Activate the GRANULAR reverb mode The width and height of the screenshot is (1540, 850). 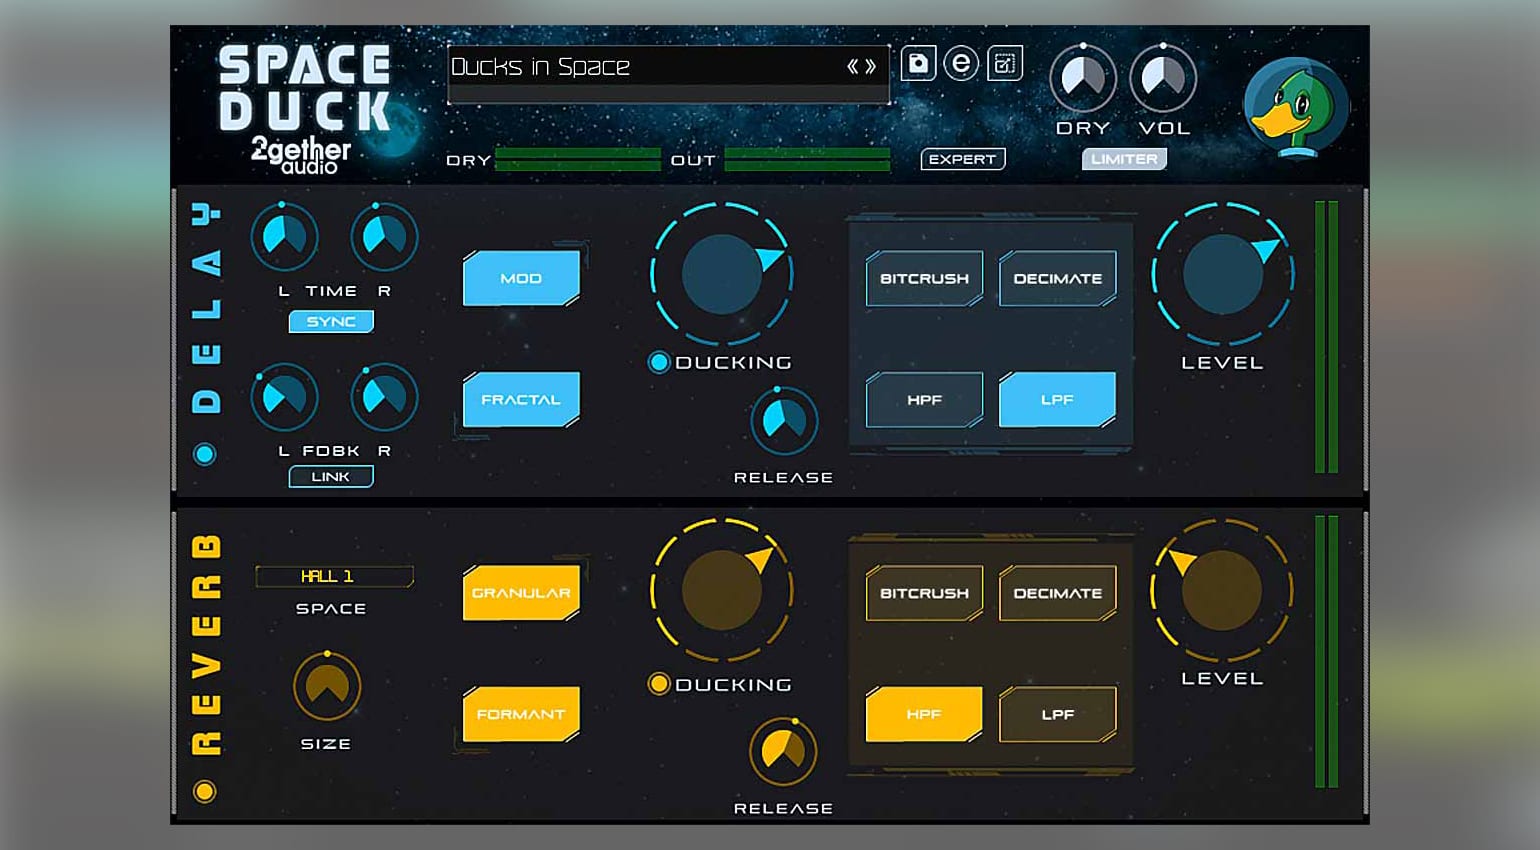521,592
